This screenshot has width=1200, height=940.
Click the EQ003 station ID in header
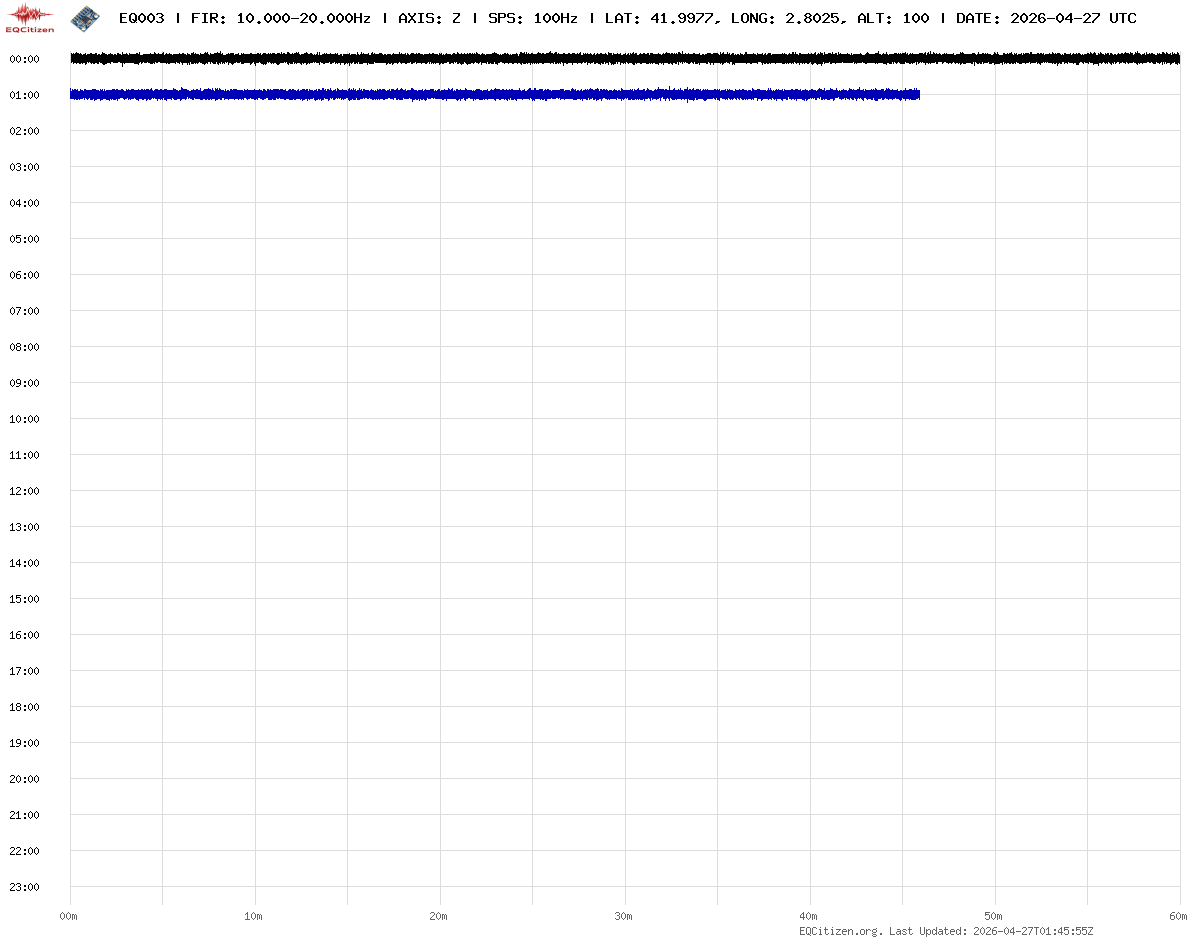tap(141, 18)
